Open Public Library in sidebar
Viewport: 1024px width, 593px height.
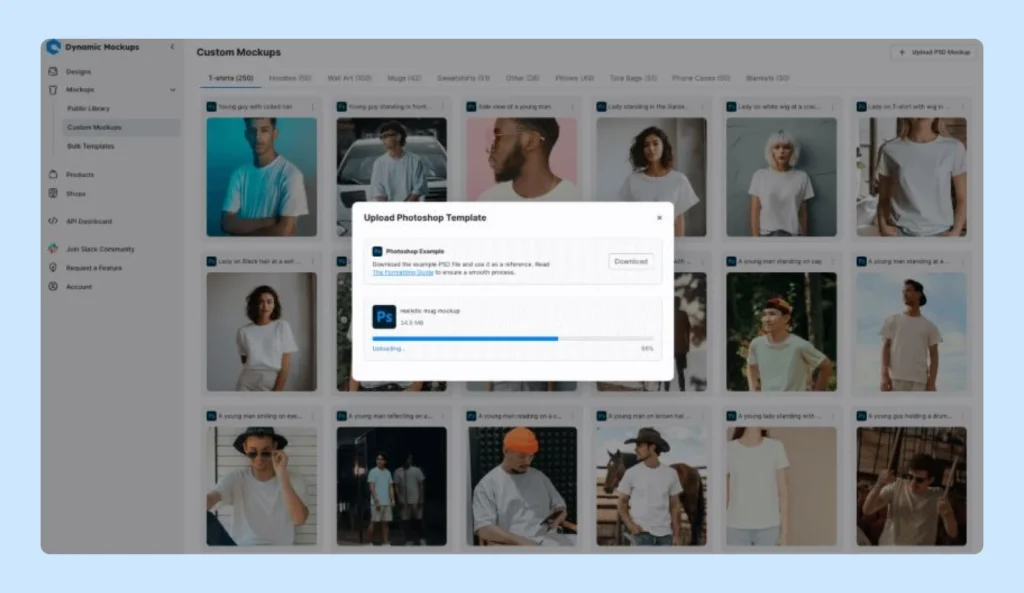click(88, 108)
